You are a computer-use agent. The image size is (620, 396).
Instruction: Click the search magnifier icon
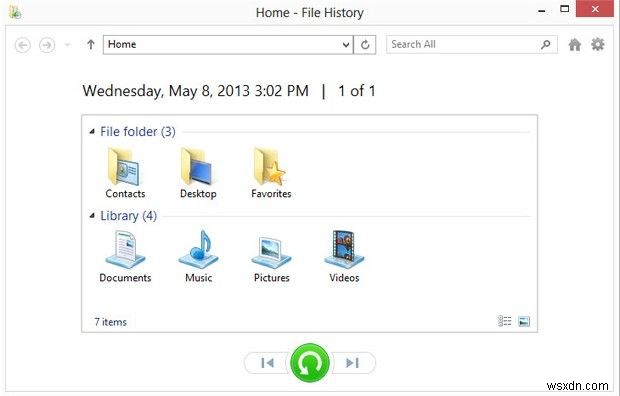pos(546,44)
